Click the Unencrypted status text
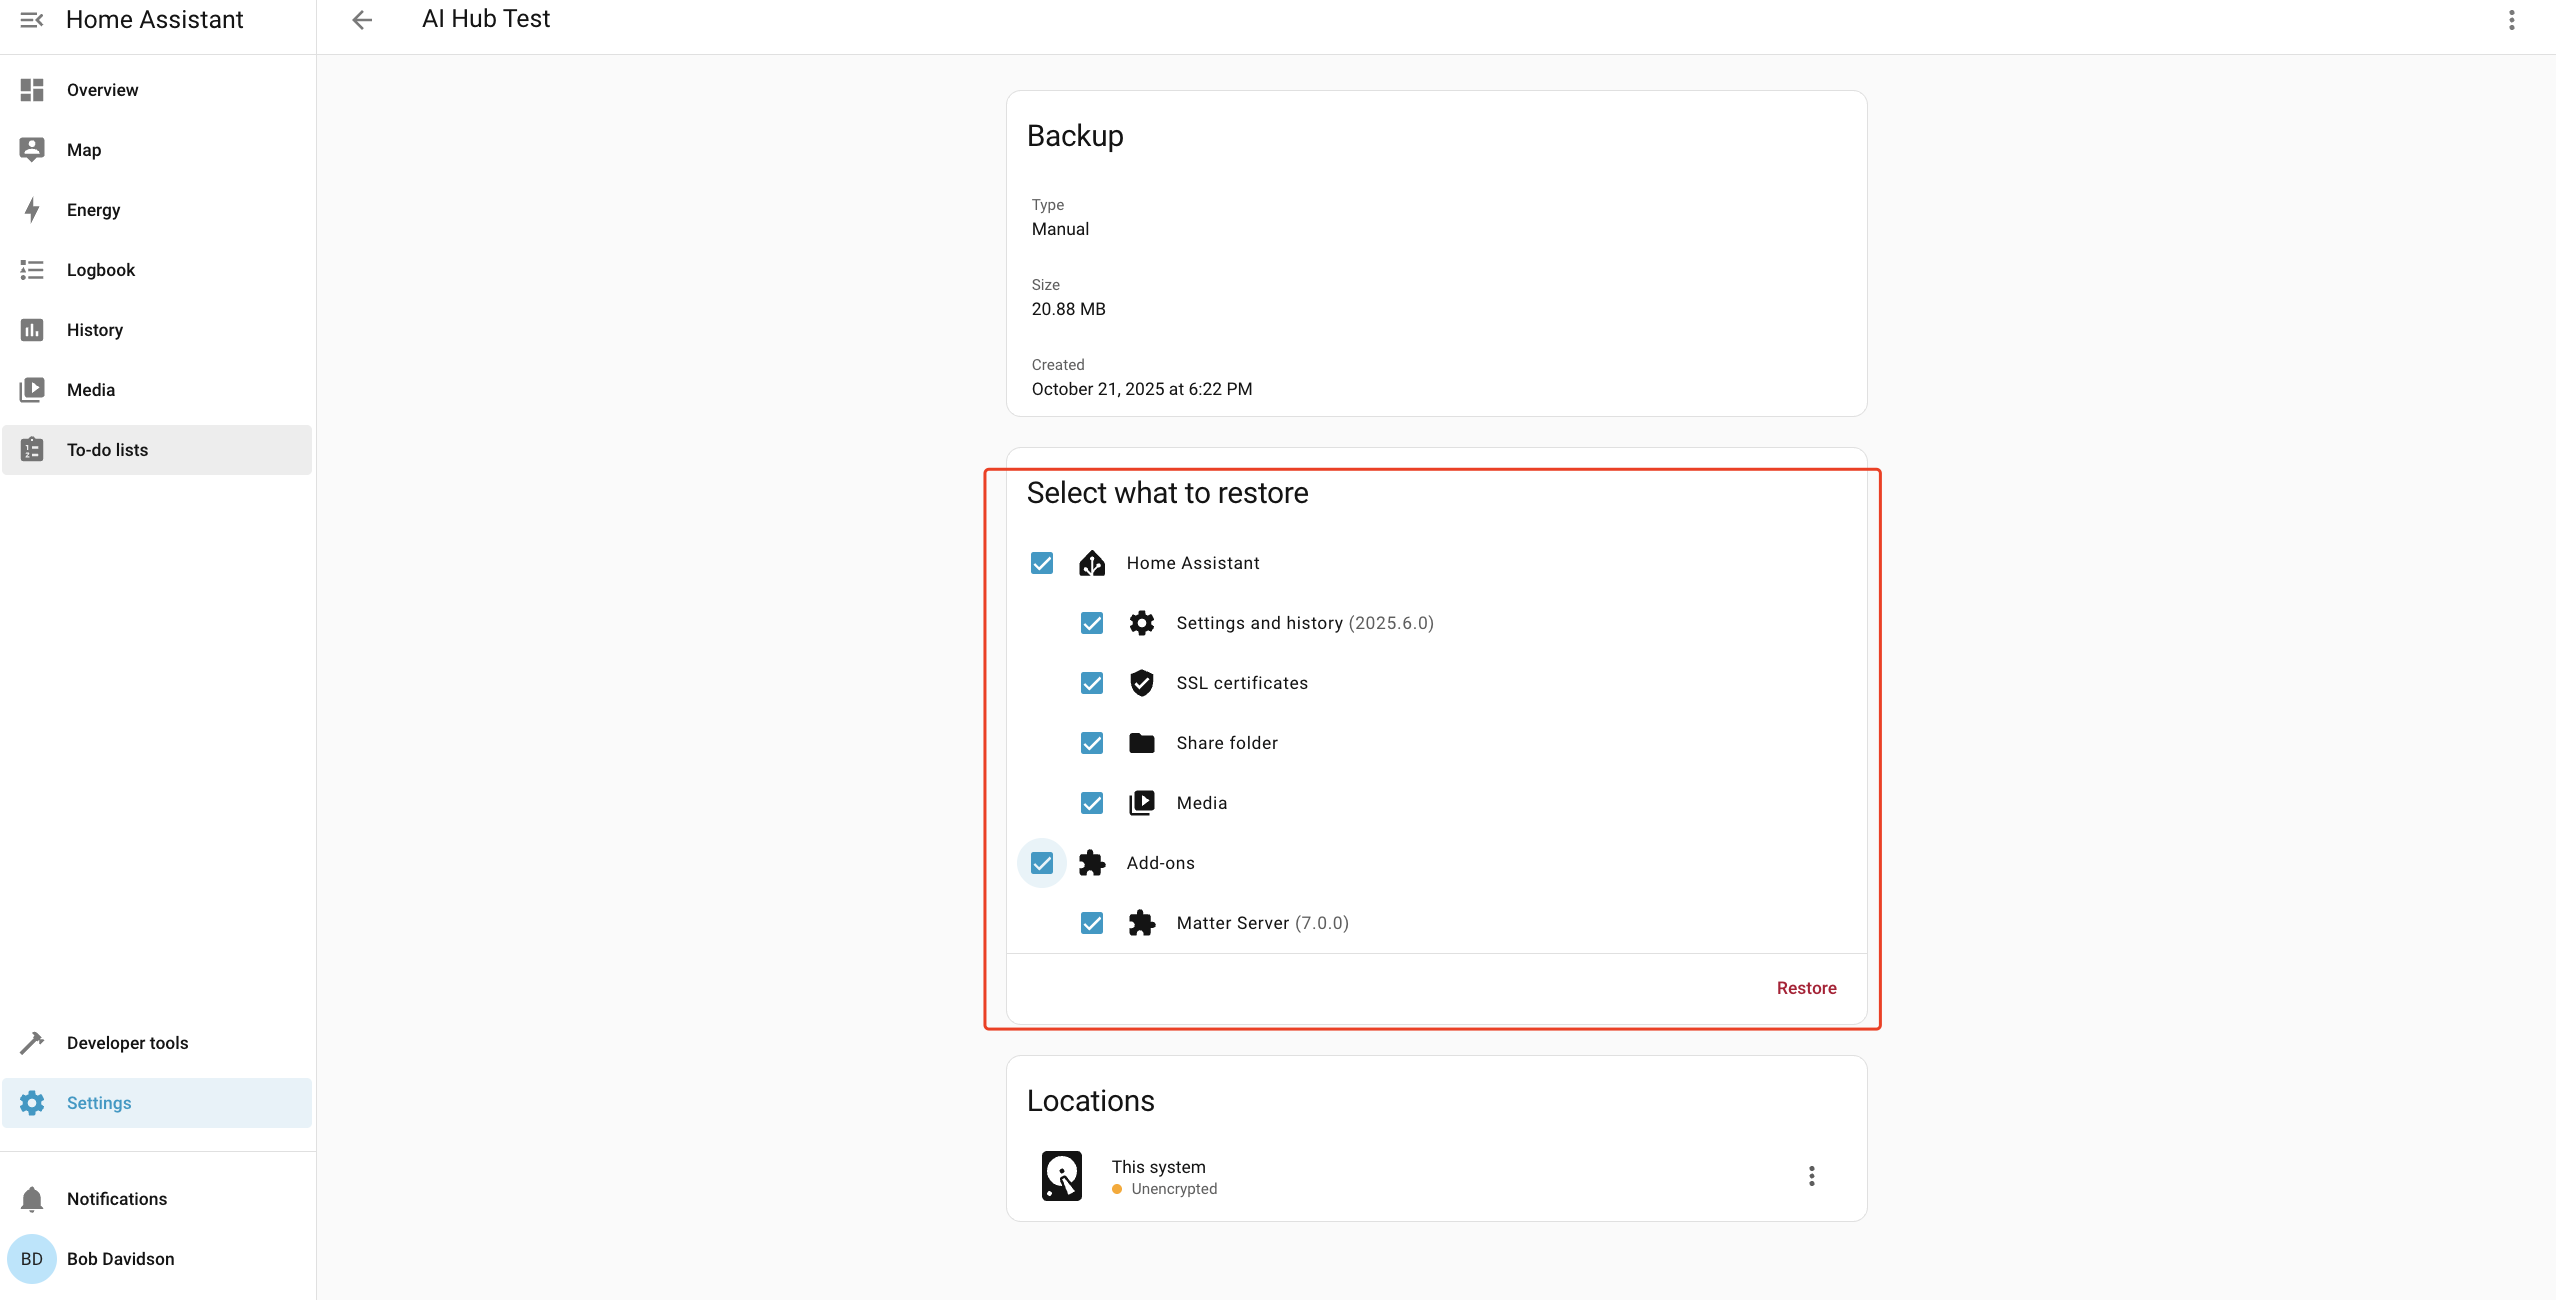2556x1300 pixels. click(x=1174, y=1189)
